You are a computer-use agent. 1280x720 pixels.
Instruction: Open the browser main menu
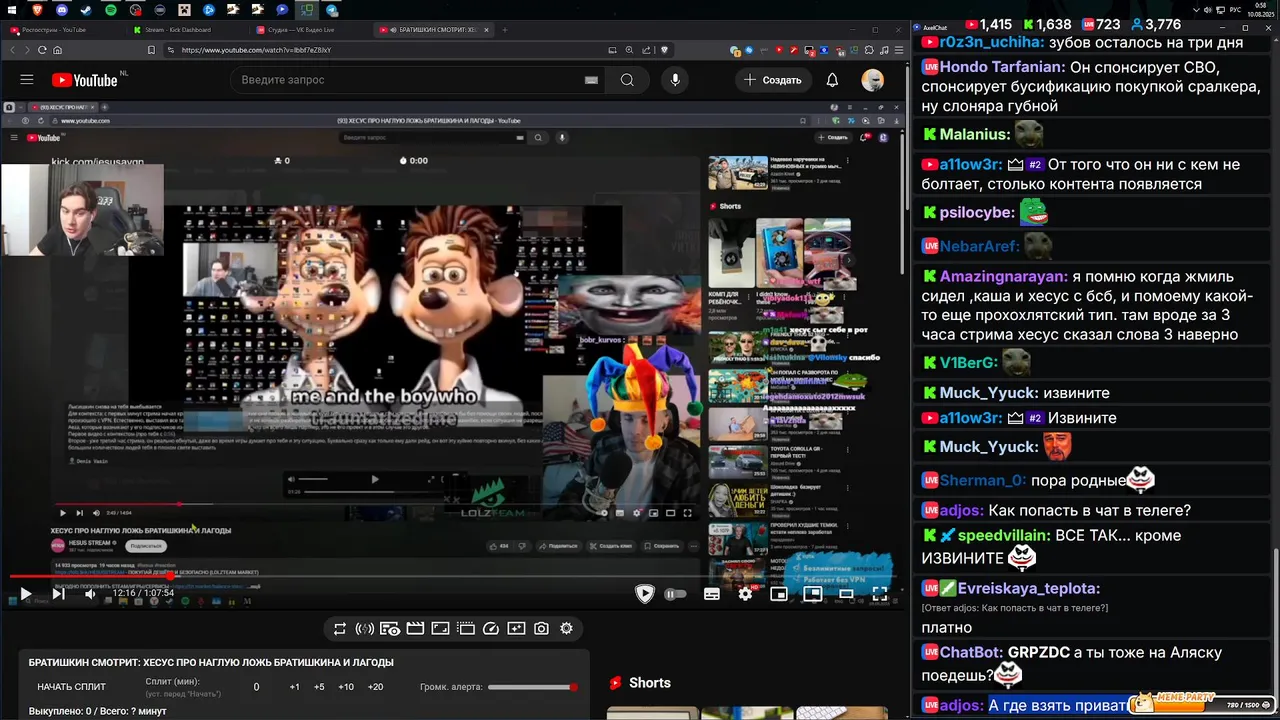pos(899,50)
